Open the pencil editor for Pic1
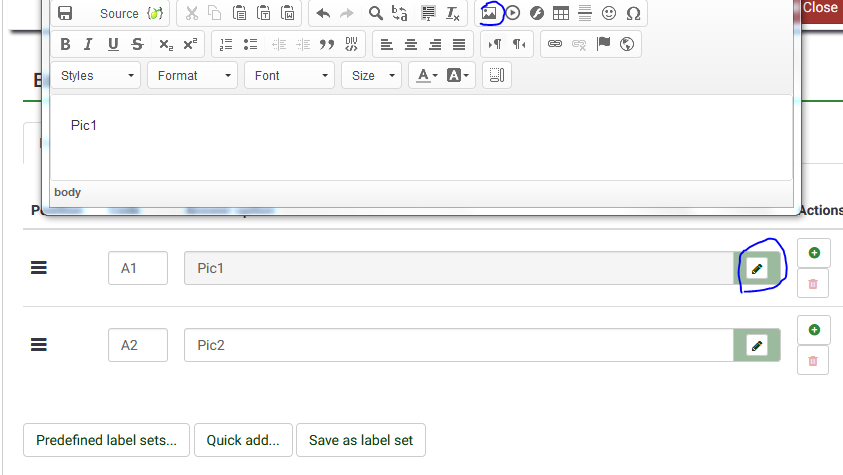Viewport: 843px width, 475px height. pyautogui.click(x=757, y=268)
